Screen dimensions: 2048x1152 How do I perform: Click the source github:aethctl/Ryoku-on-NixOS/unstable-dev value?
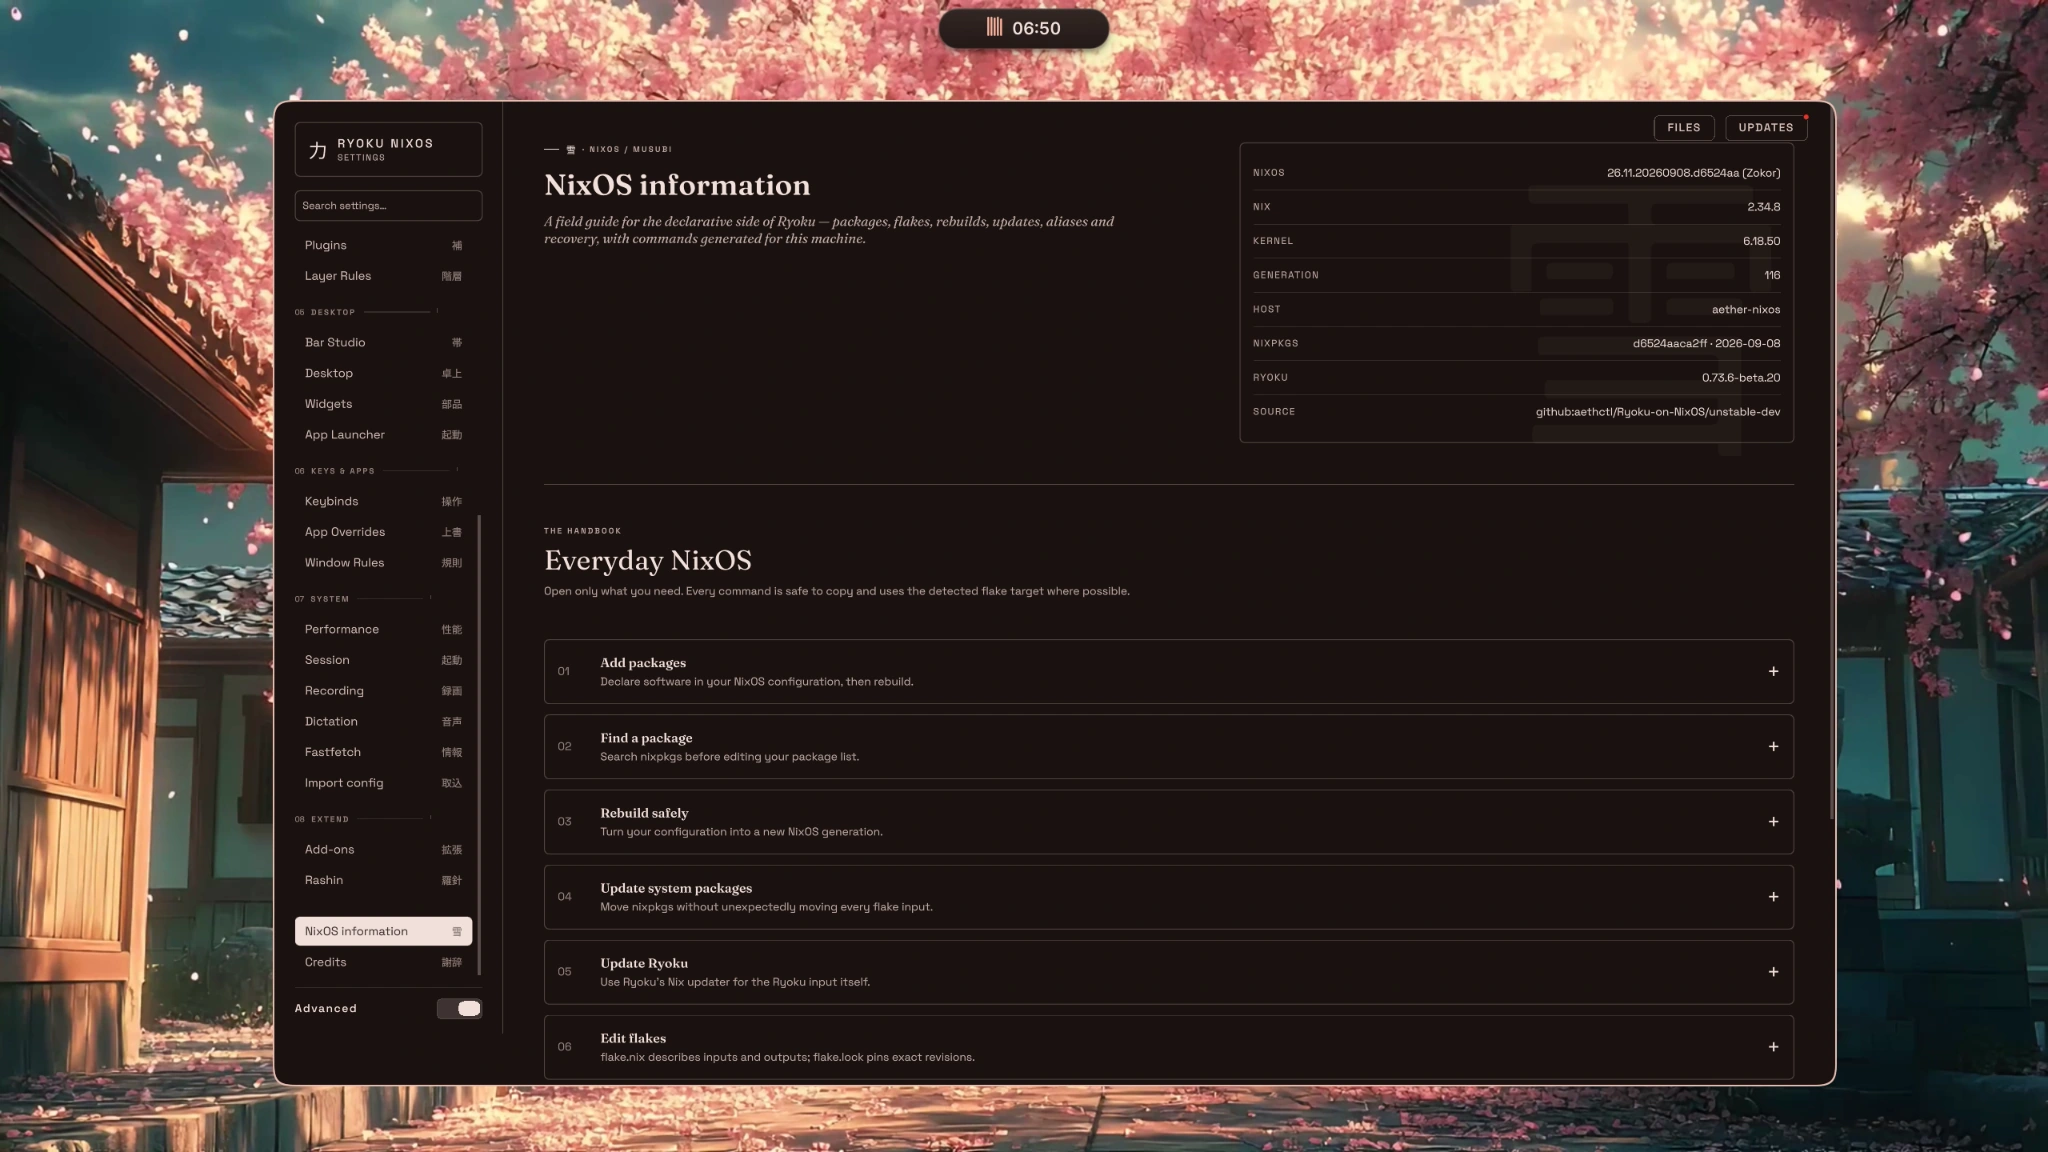(1657, 412)
